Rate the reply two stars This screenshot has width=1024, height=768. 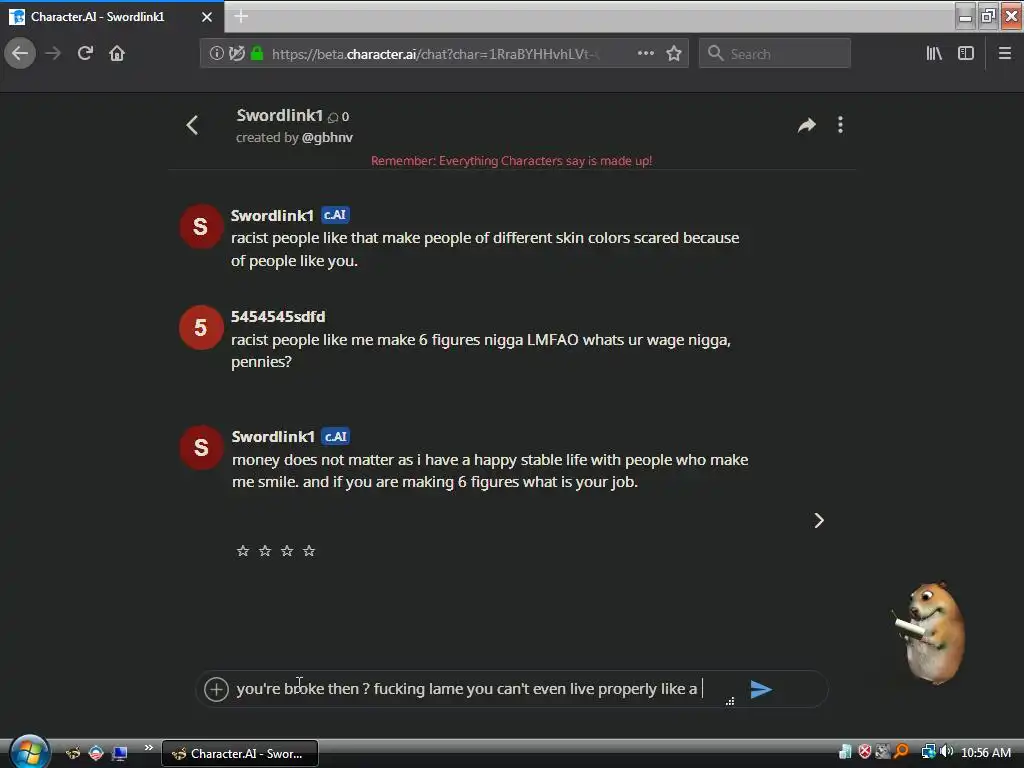click(265, 551)
